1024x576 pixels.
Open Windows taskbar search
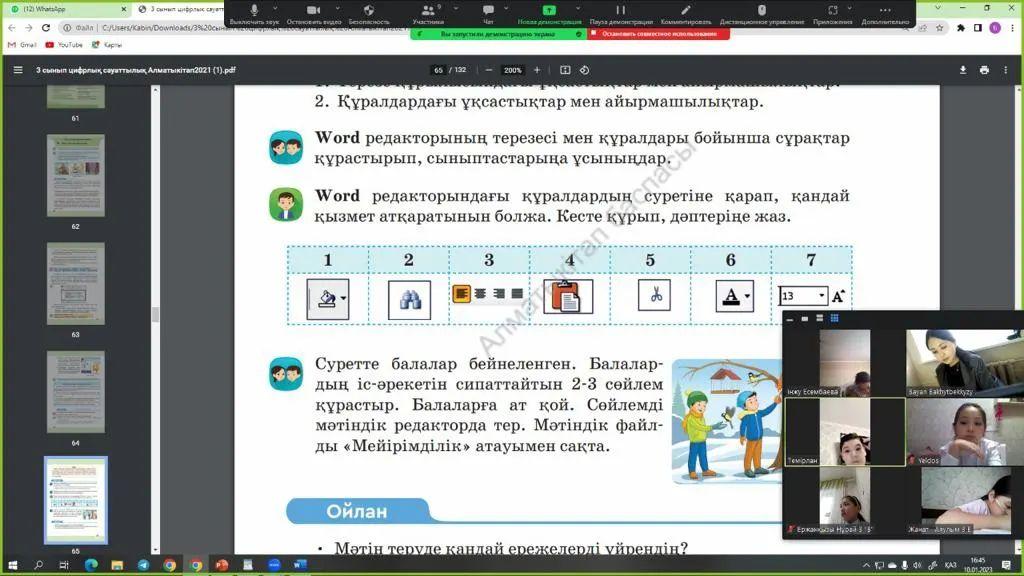coord(38,565)
